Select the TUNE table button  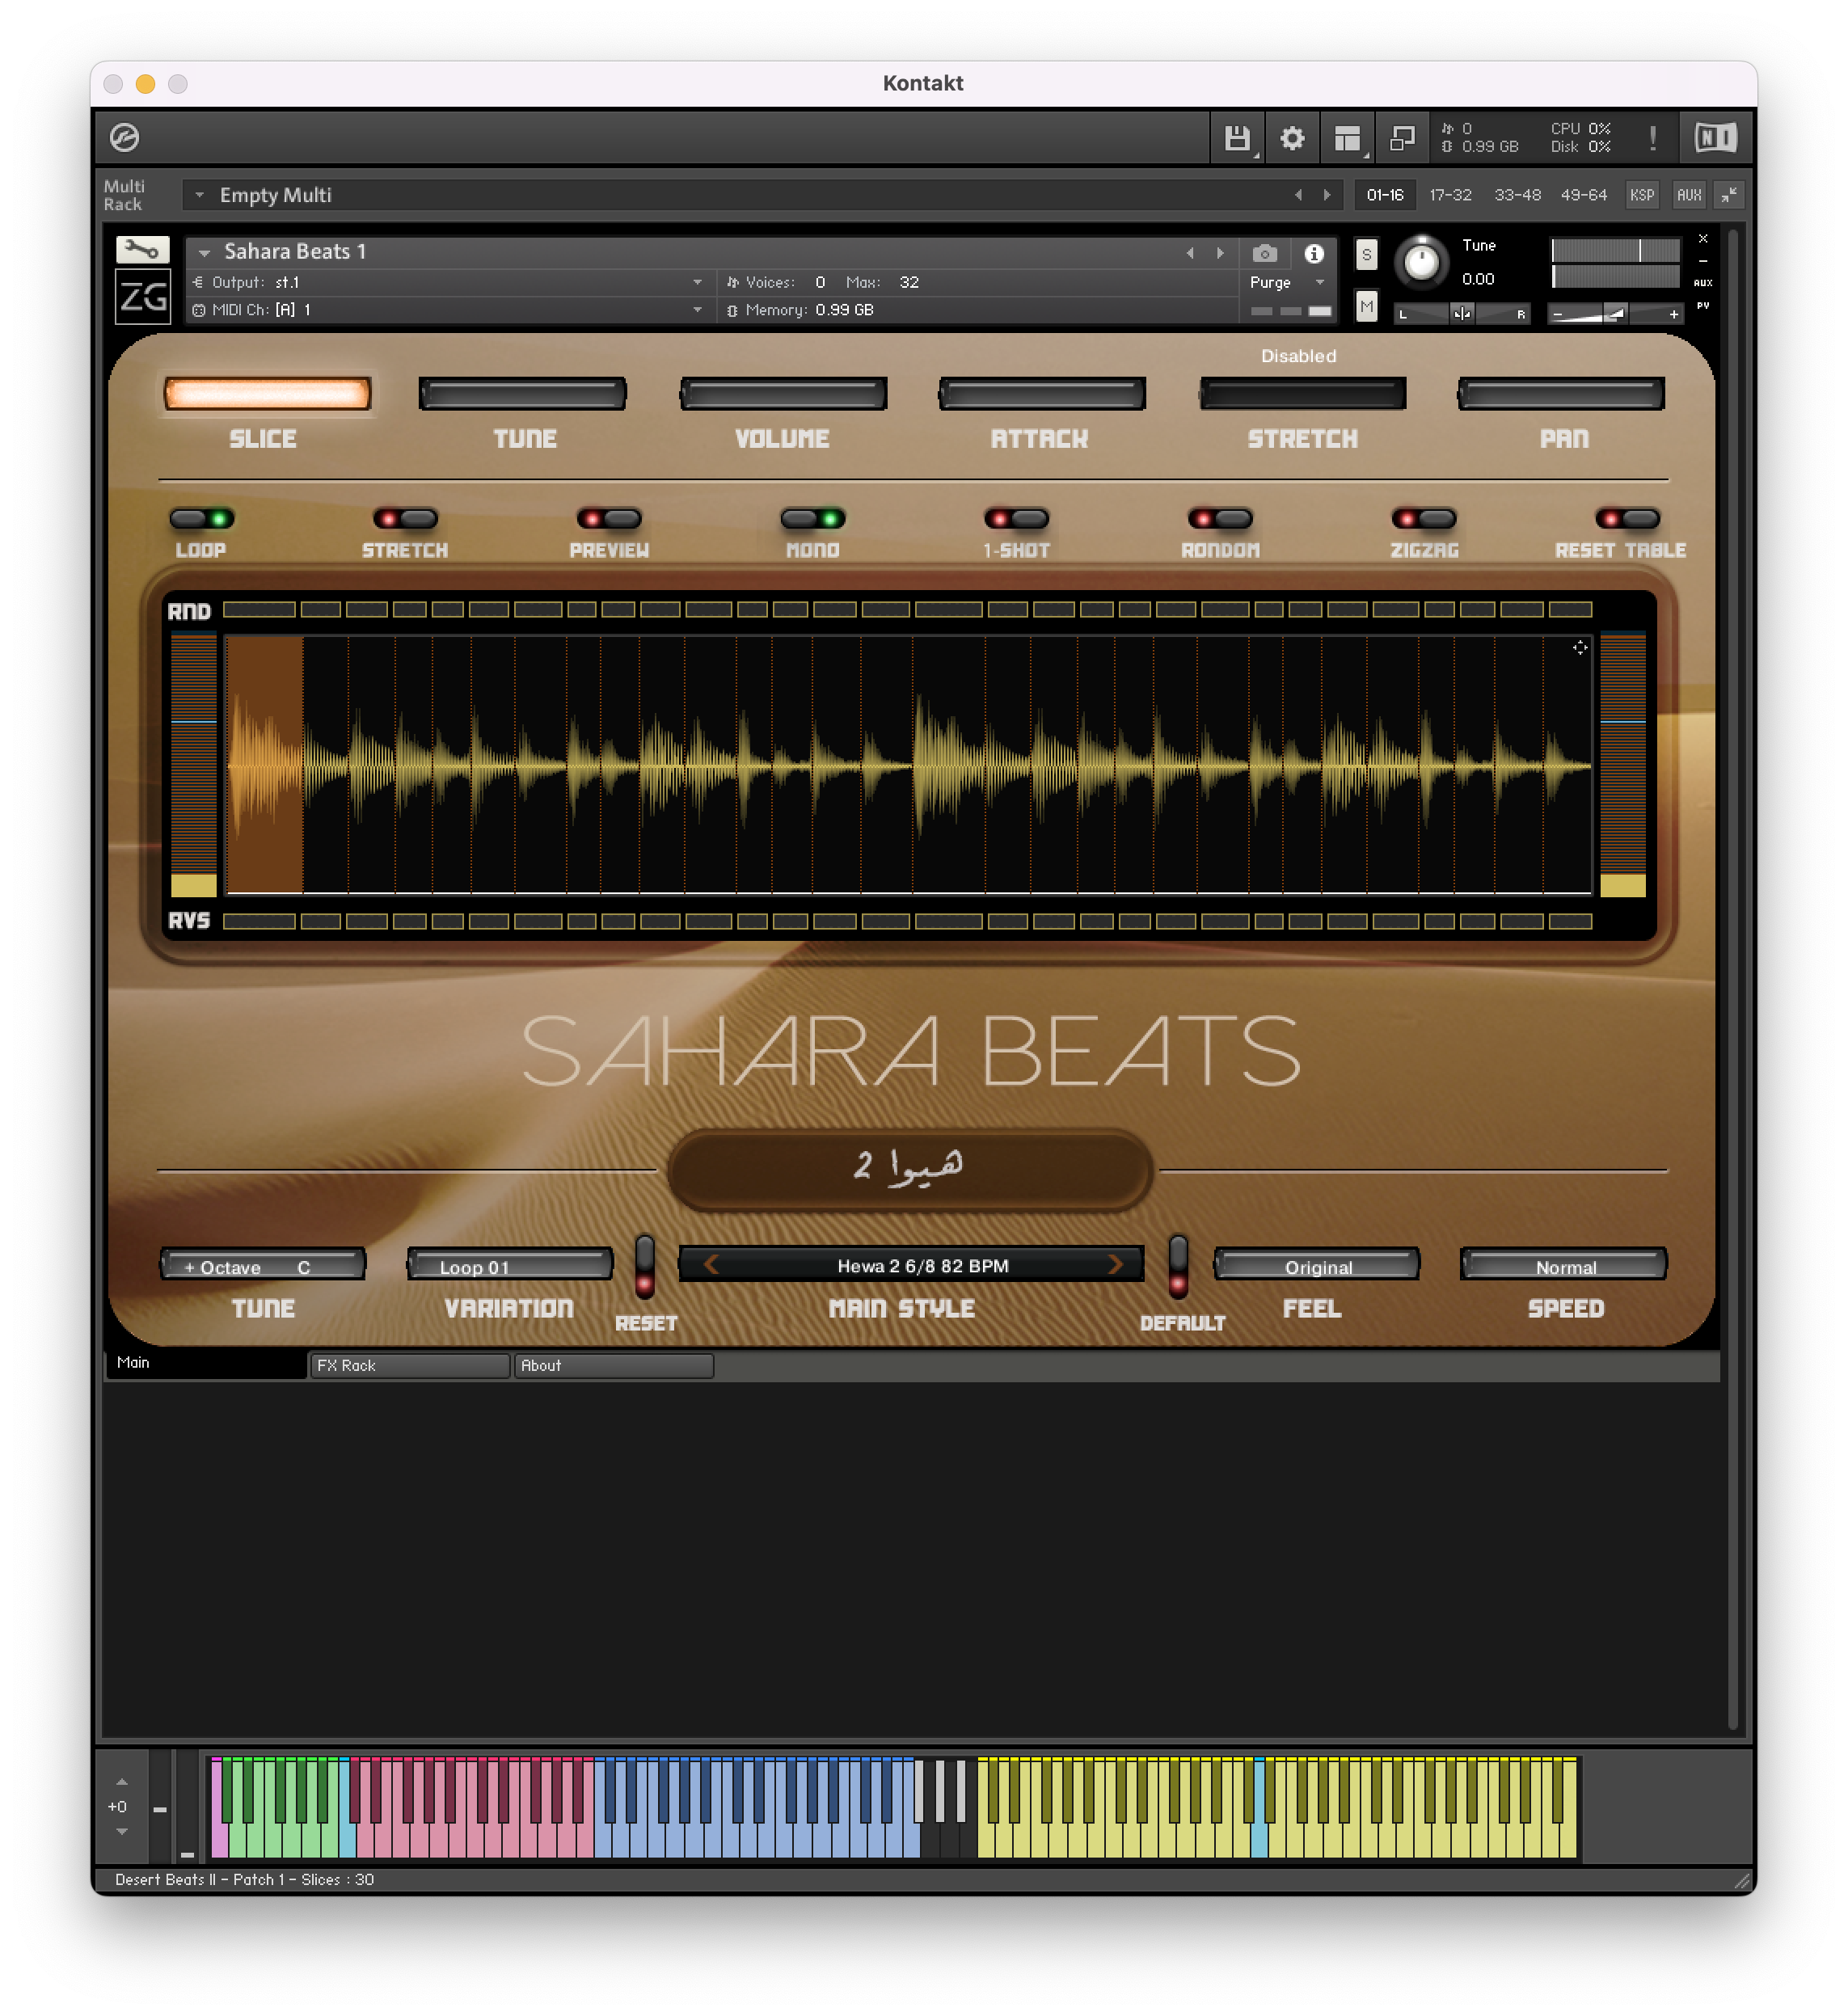tap(522, 394)
